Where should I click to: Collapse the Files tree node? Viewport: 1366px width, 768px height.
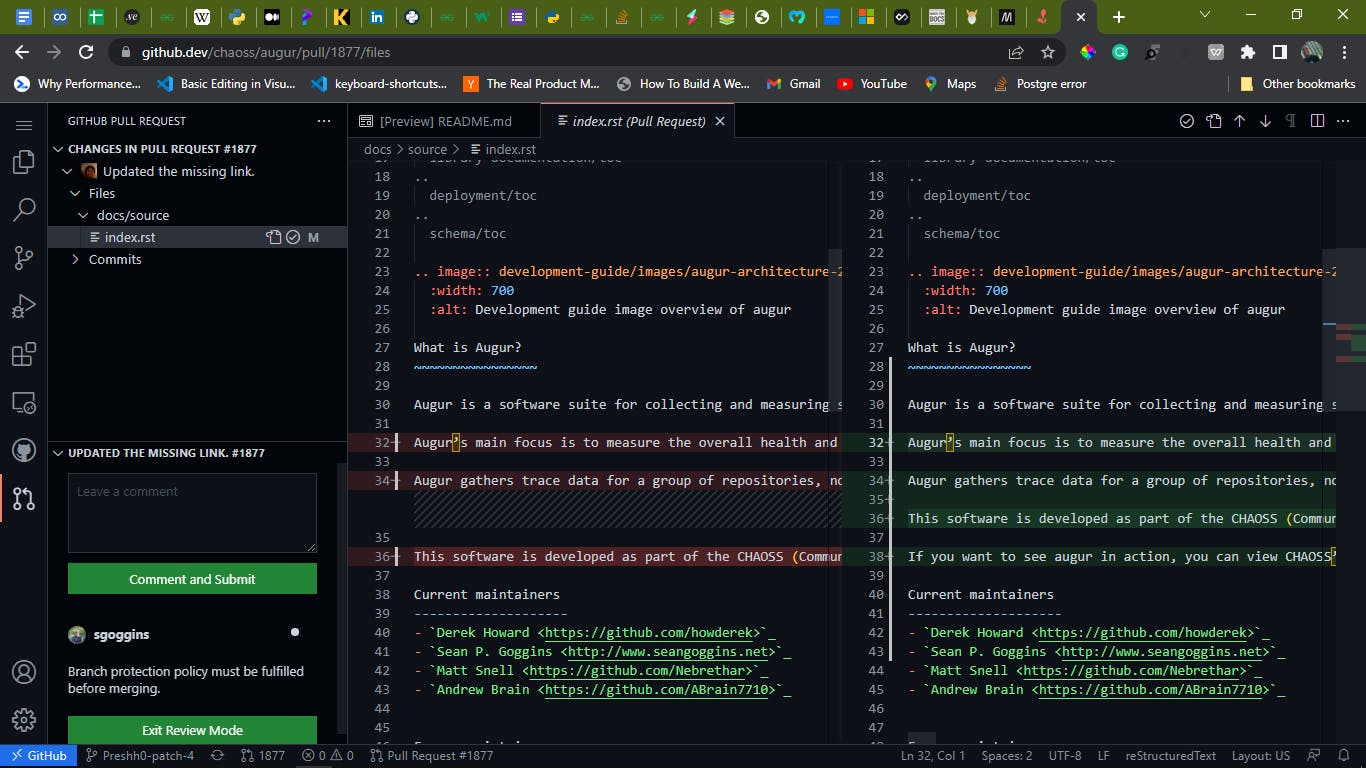coord(75,193)
